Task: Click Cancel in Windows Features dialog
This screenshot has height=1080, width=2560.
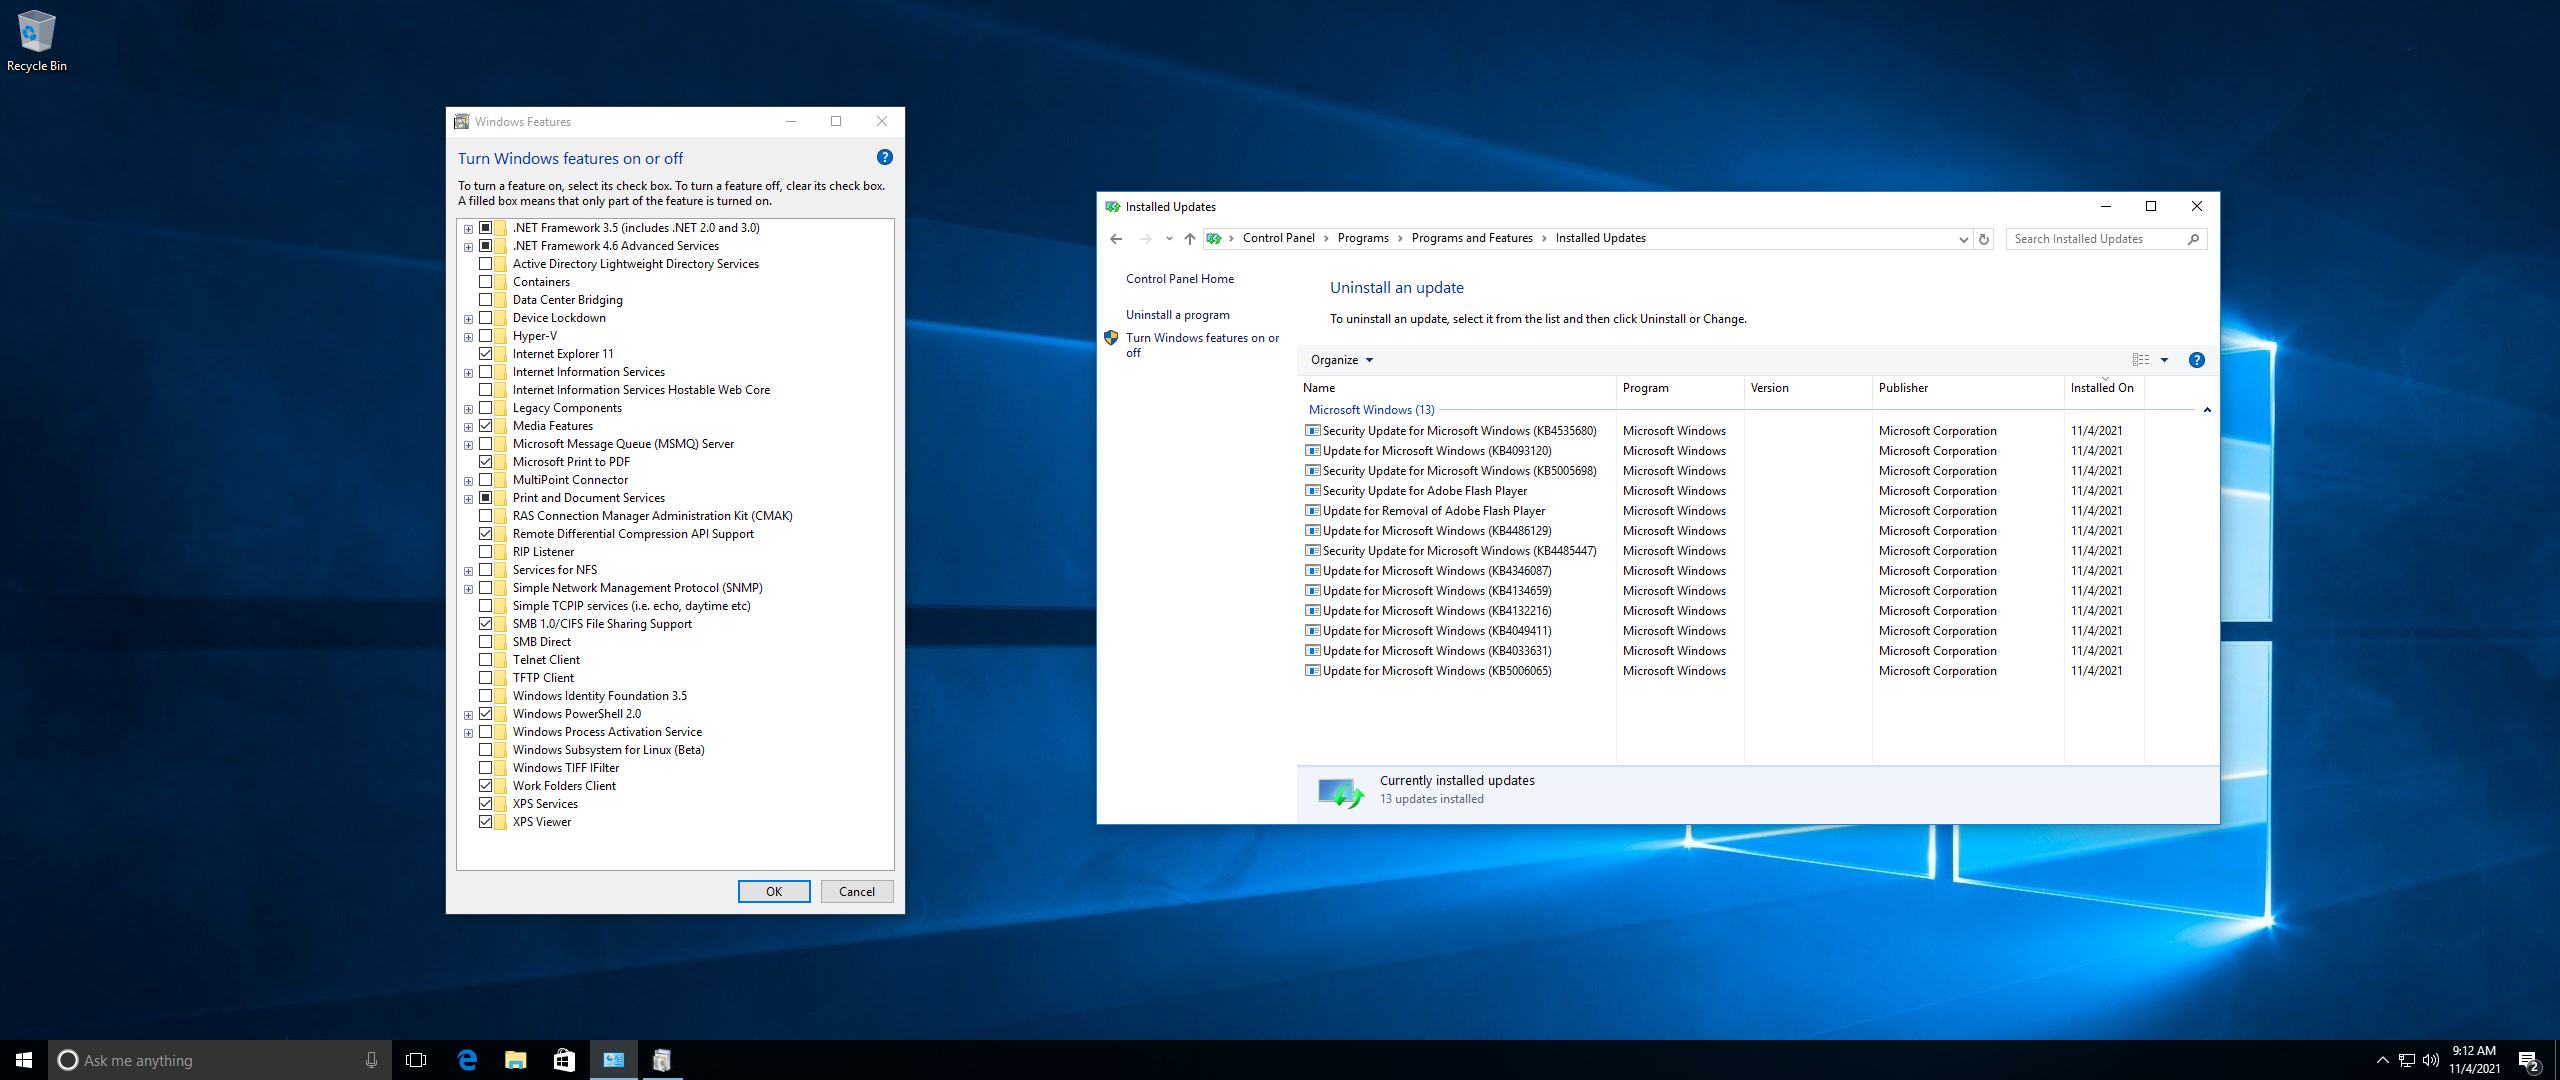Action: tap(857, 892)
